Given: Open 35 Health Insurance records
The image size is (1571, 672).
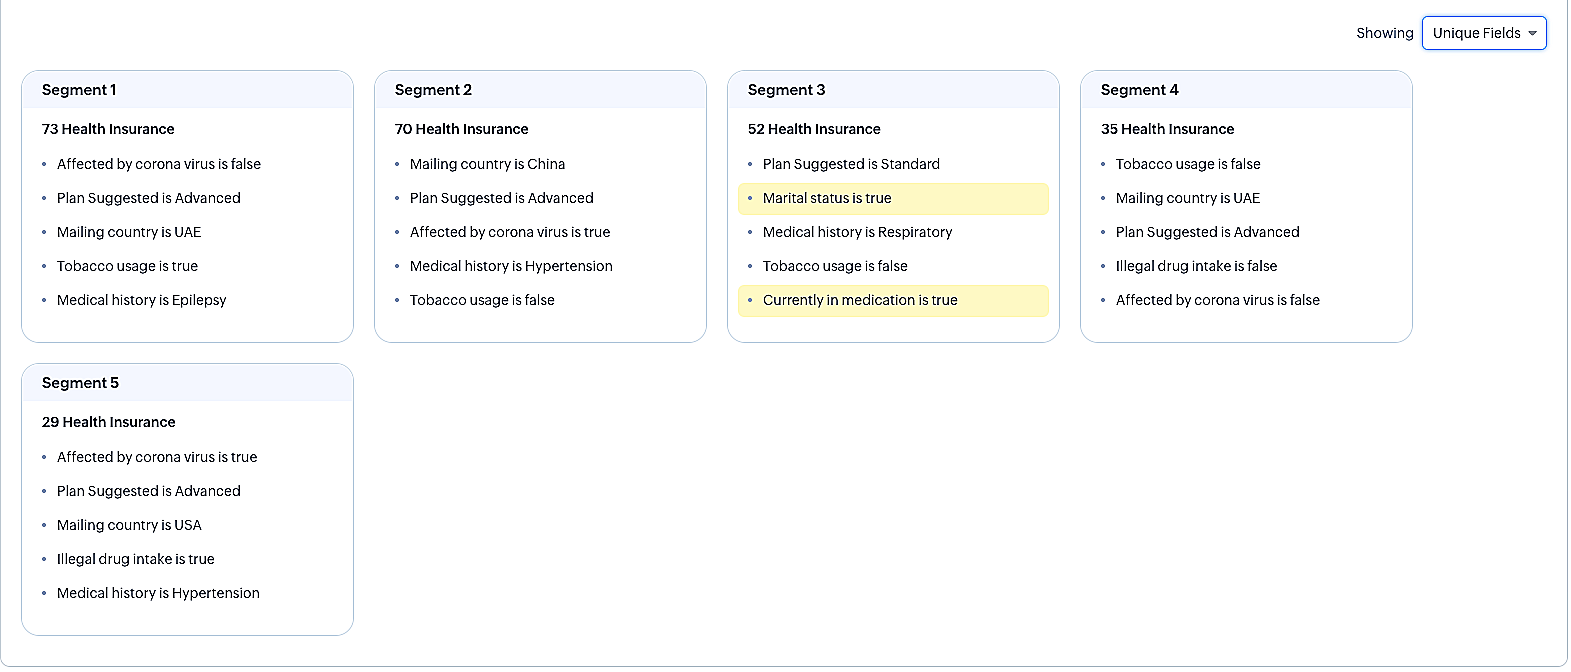Looking at the screenshot, I should 1167,129.
